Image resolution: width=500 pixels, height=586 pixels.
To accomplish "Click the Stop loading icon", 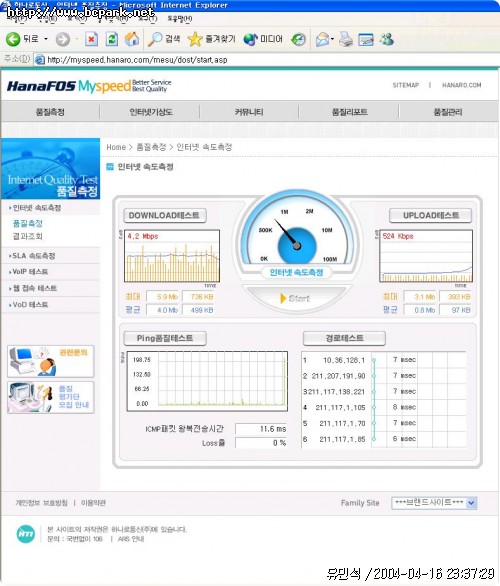I will tap(92, 39).
